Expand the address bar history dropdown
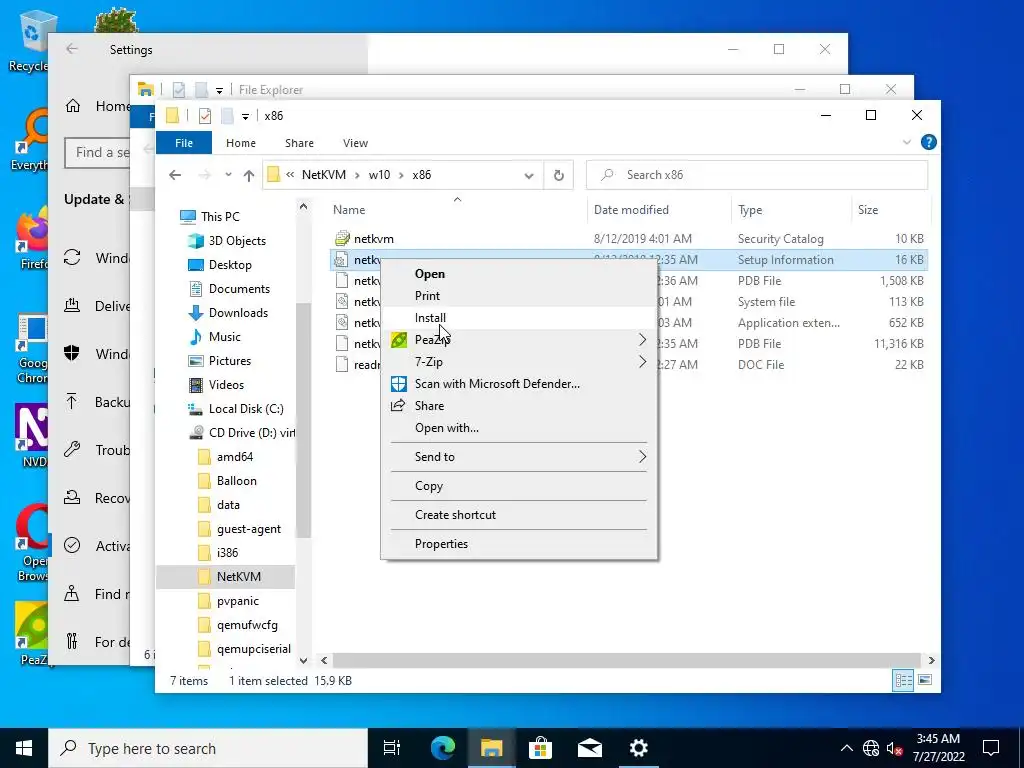This screenshot has height=768, width=1024. [529, 175]
